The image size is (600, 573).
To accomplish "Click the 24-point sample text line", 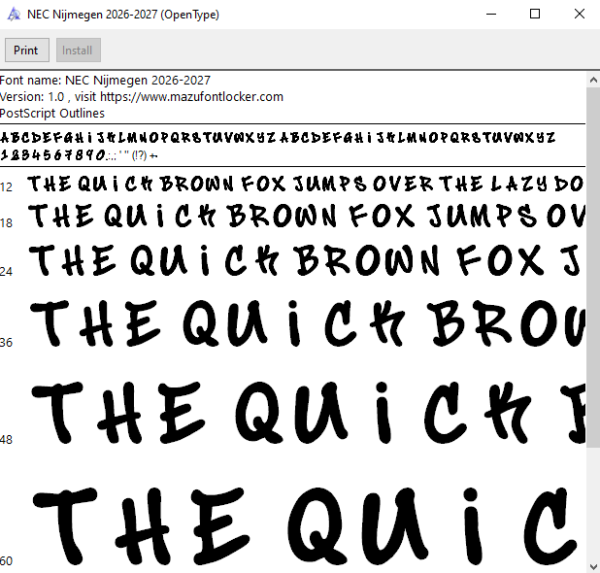I will (x=307, y=261).
